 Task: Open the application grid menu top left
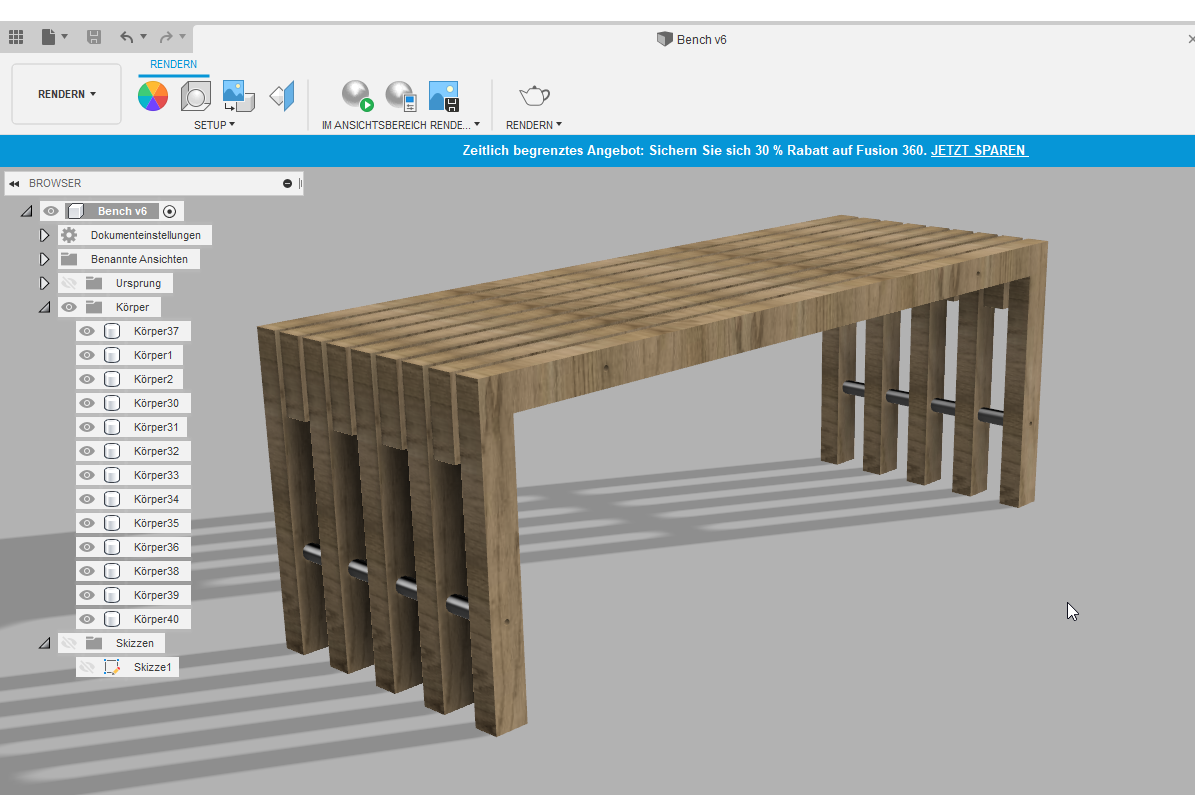[16, 36]
